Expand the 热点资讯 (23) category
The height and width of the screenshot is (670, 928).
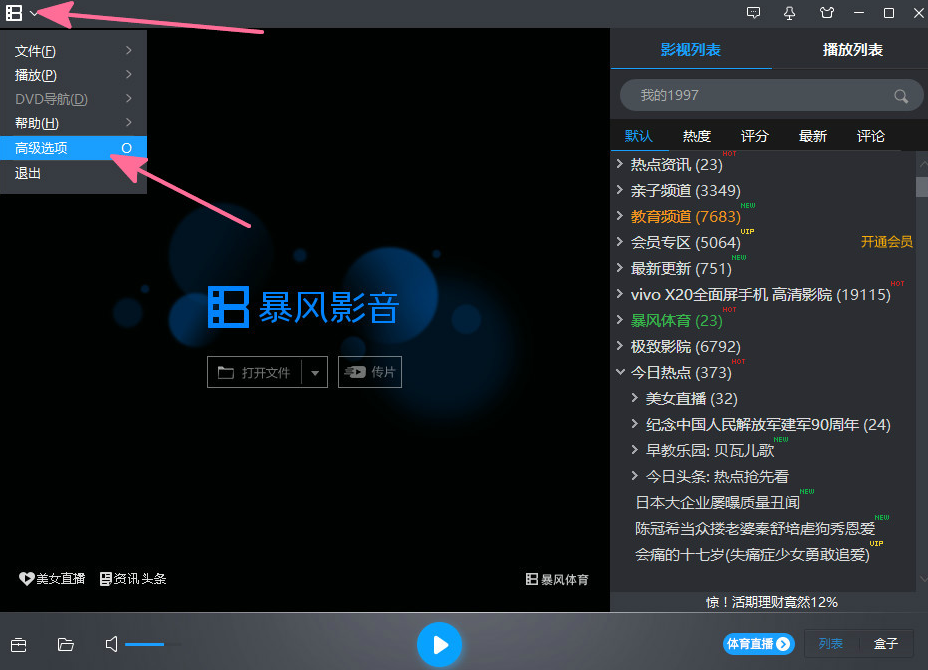[x=619, y=163]
